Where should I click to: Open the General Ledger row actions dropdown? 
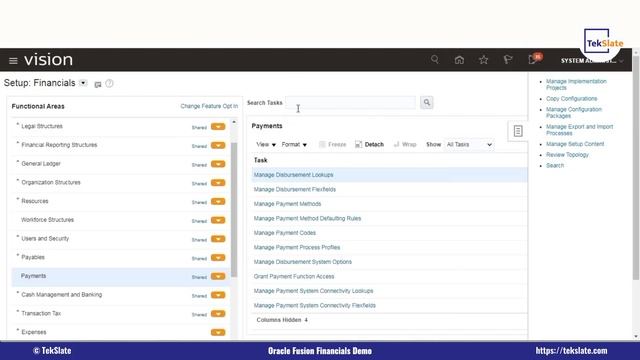coord(218,164)
